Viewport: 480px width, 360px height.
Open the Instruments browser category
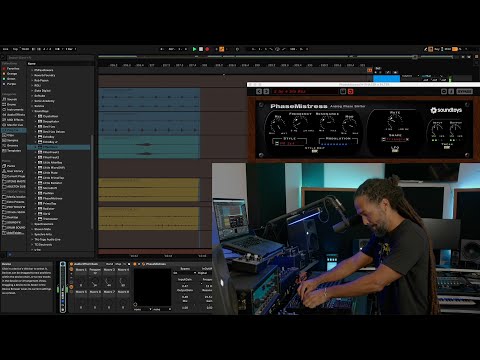point(13,110)
